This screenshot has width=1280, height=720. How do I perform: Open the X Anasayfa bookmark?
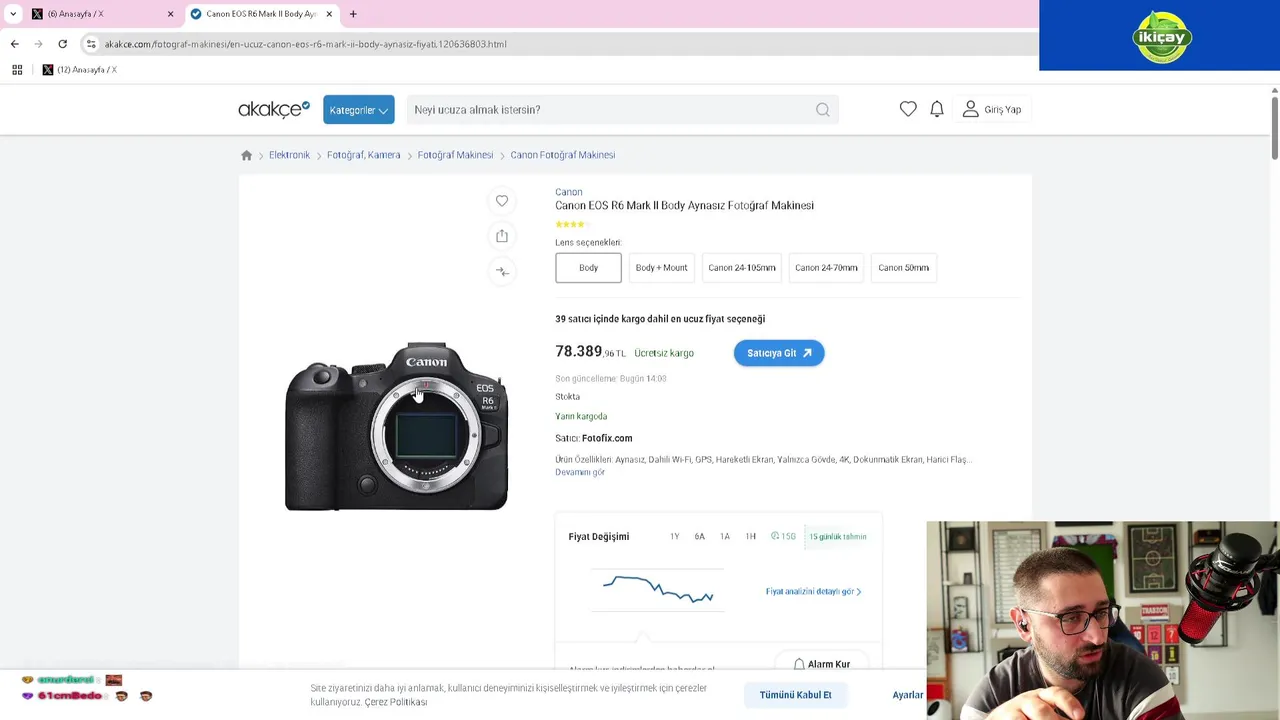(80, 70)
